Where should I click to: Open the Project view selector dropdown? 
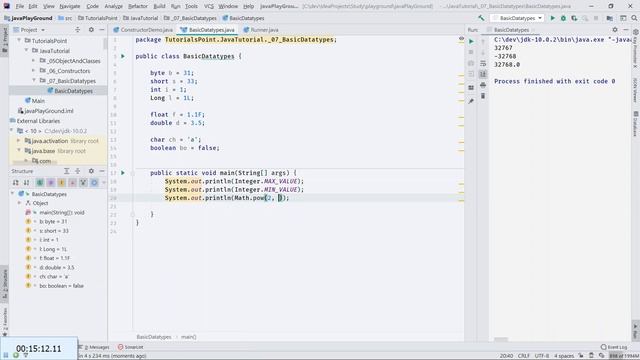point(29,30)
